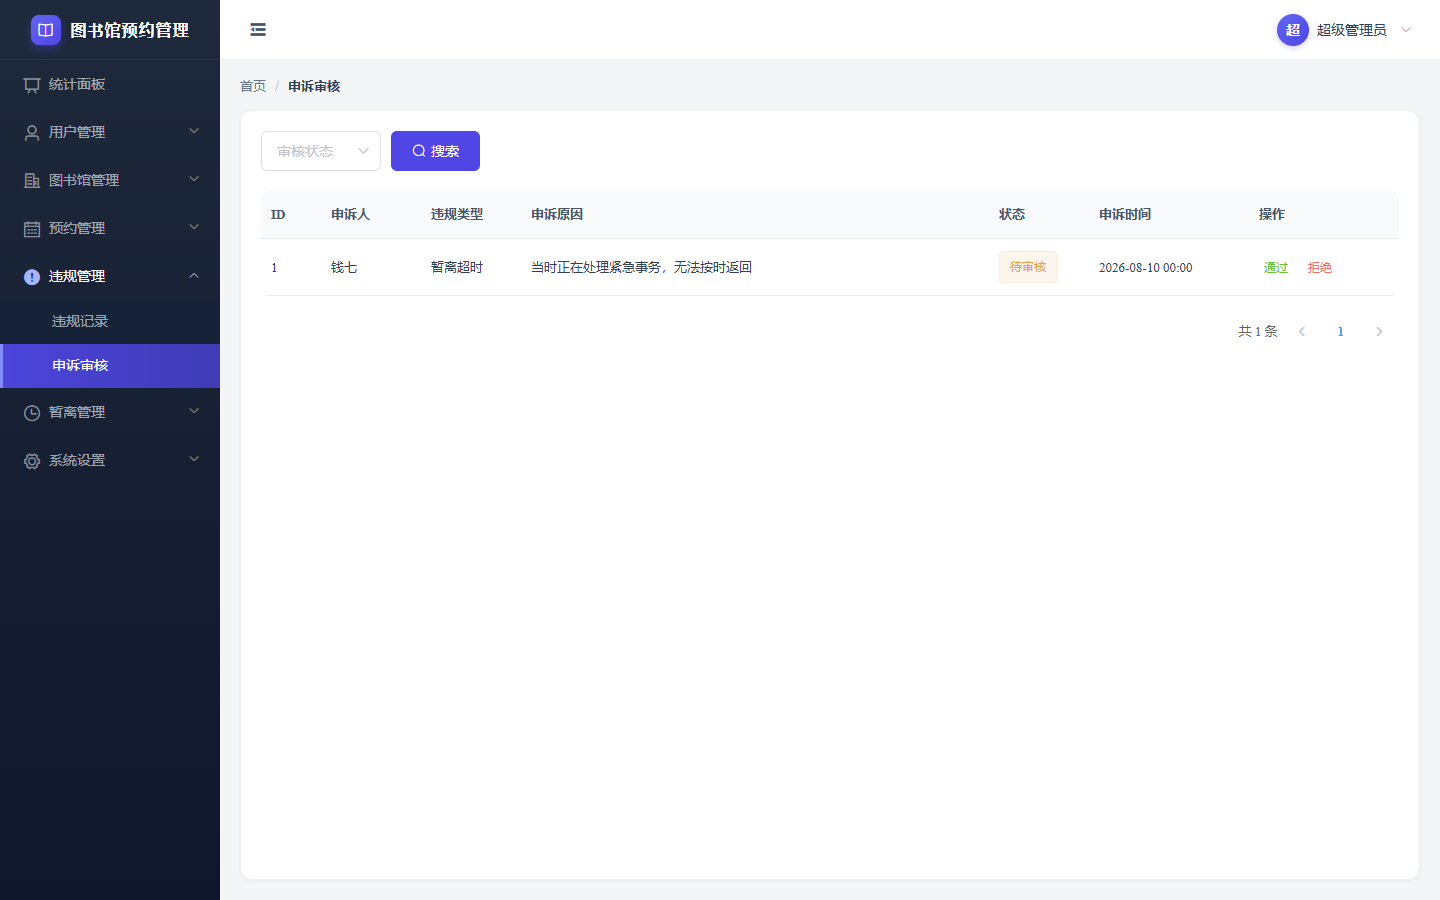Viewport: 1440px width, 900px height.
Task: Click the appeal time 2026-08-10 00:00
Action: (x=1146, y=268)
